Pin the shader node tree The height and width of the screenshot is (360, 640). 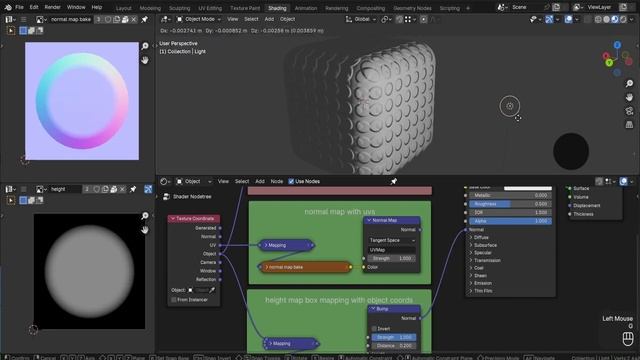[x=393, y=181]
